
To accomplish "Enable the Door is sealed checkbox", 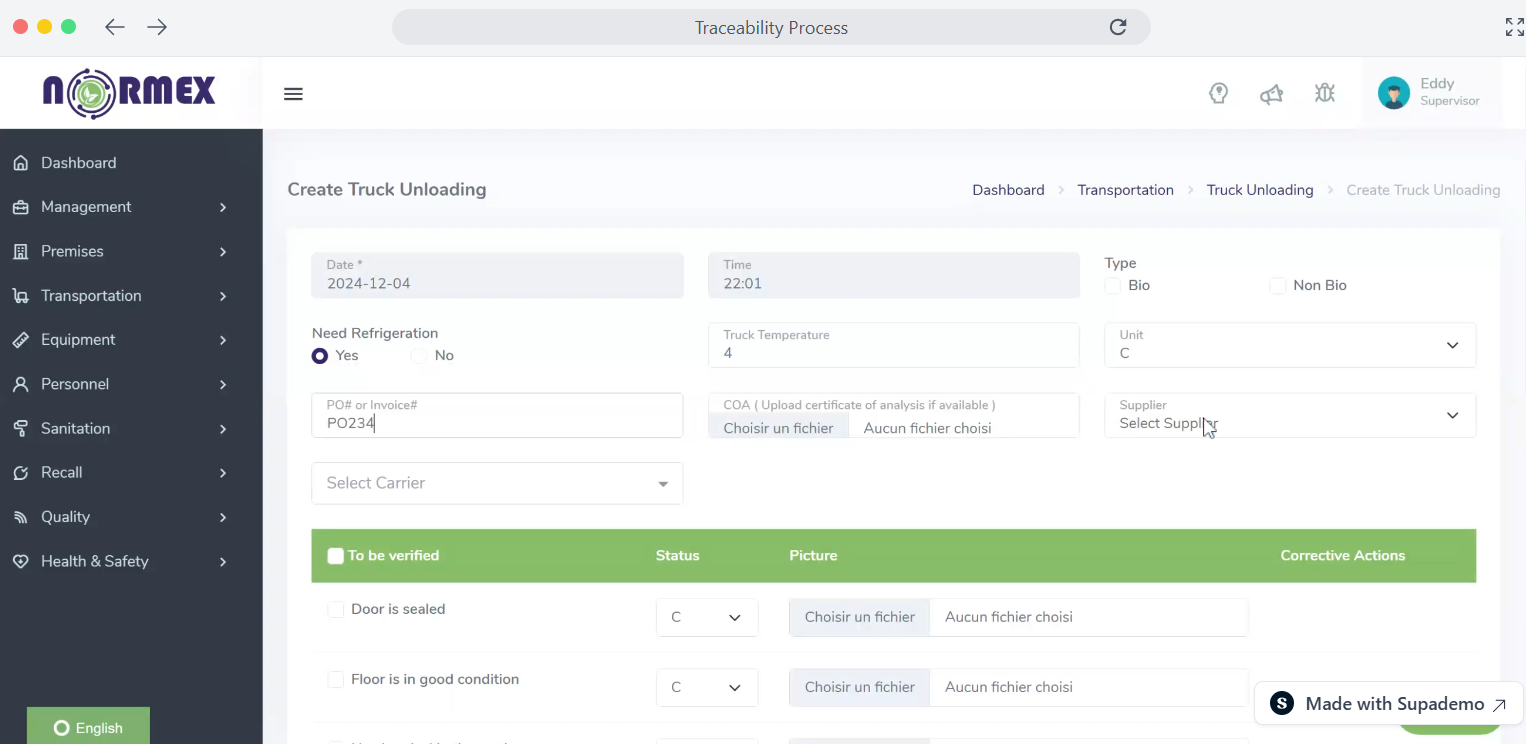I will pos(336,610).
